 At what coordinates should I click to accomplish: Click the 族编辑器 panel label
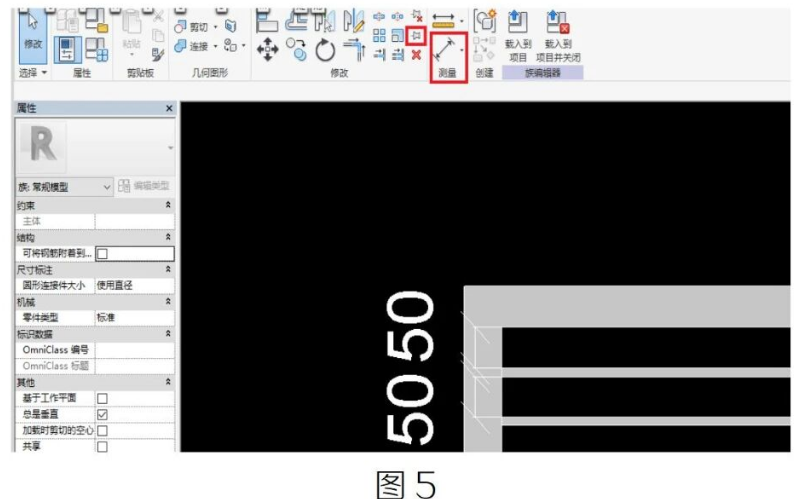(x=543, y=73)
